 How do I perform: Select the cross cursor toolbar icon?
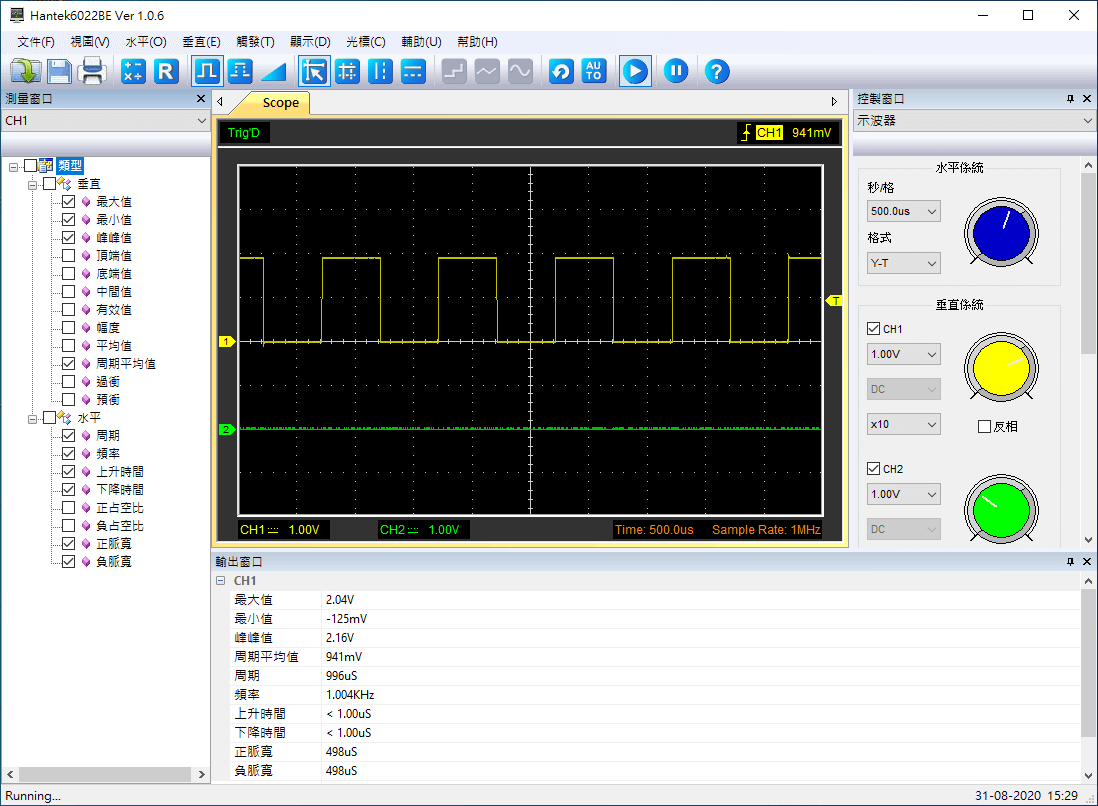pos(347,71)
